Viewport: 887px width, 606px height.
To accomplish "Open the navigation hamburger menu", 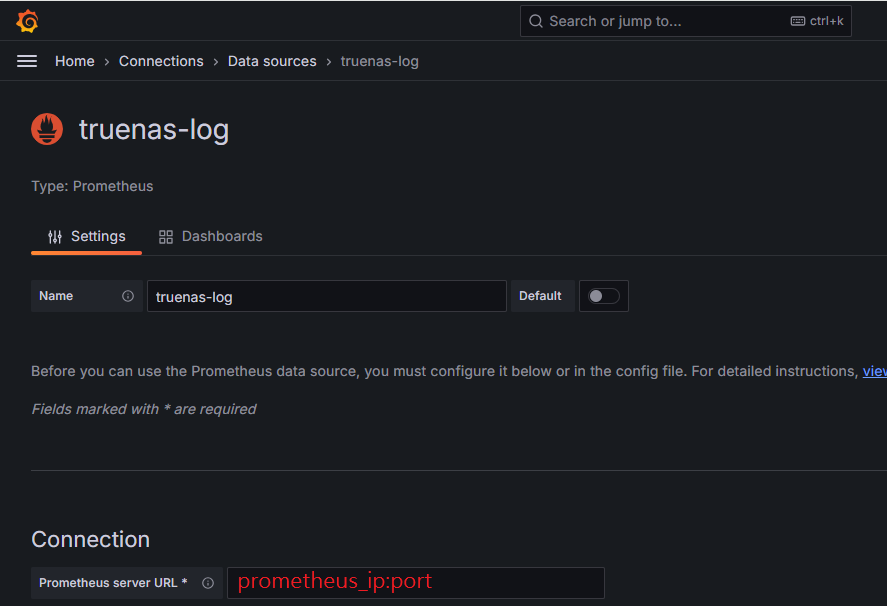I will pyautogui.click(x=26, y=61).
